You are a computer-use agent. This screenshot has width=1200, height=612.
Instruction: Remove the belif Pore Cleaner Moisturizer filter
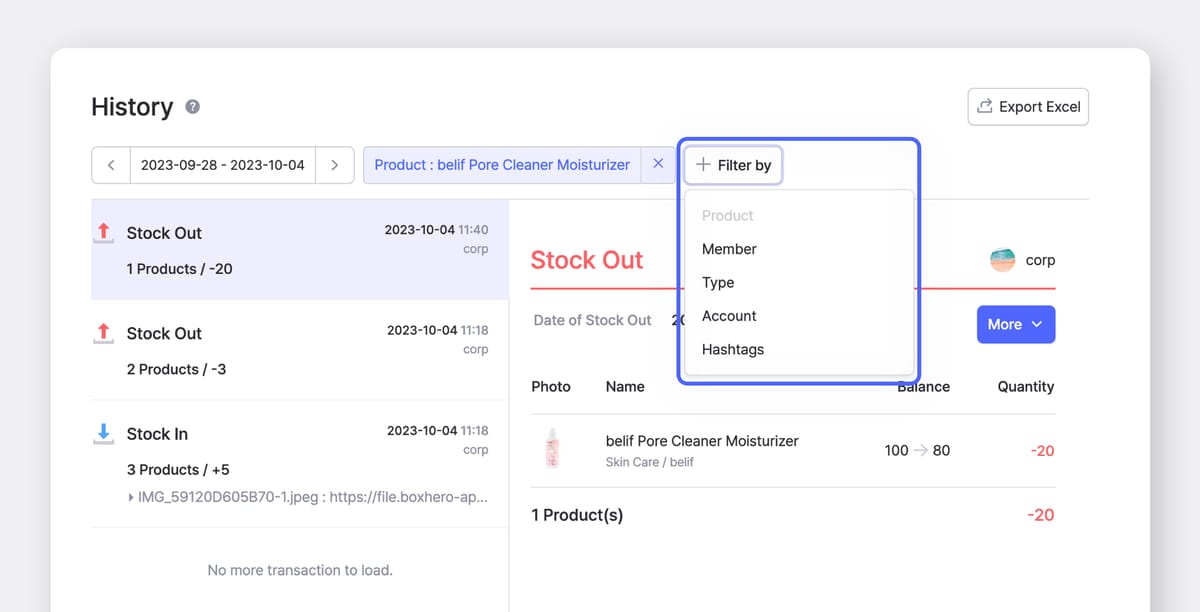[658, 164]
